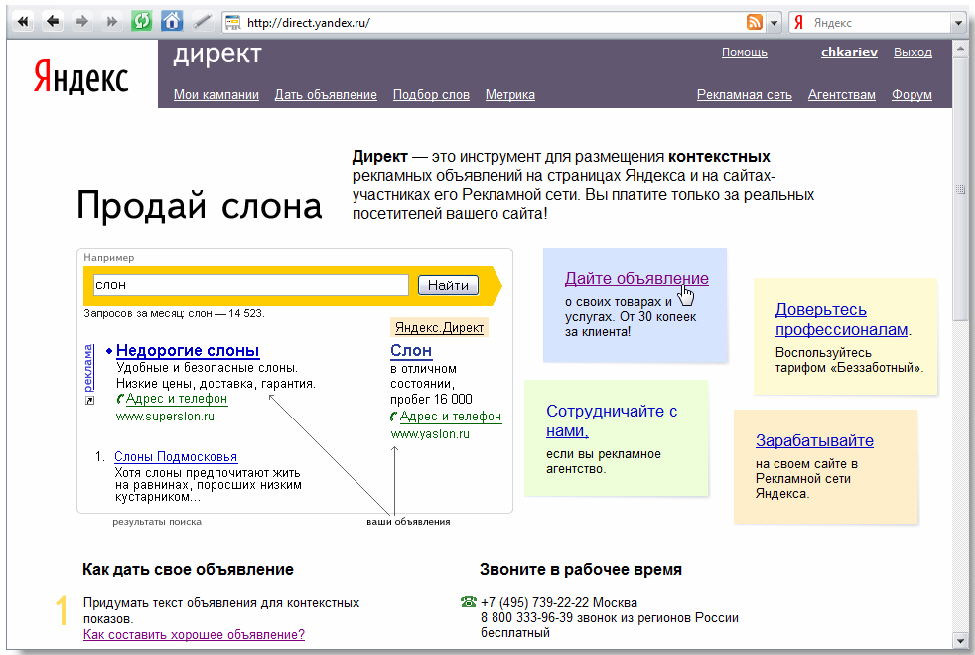Viewport: 975px width, 655px height.
Task: Click the green telephone icon
Action: pos(468,602)
